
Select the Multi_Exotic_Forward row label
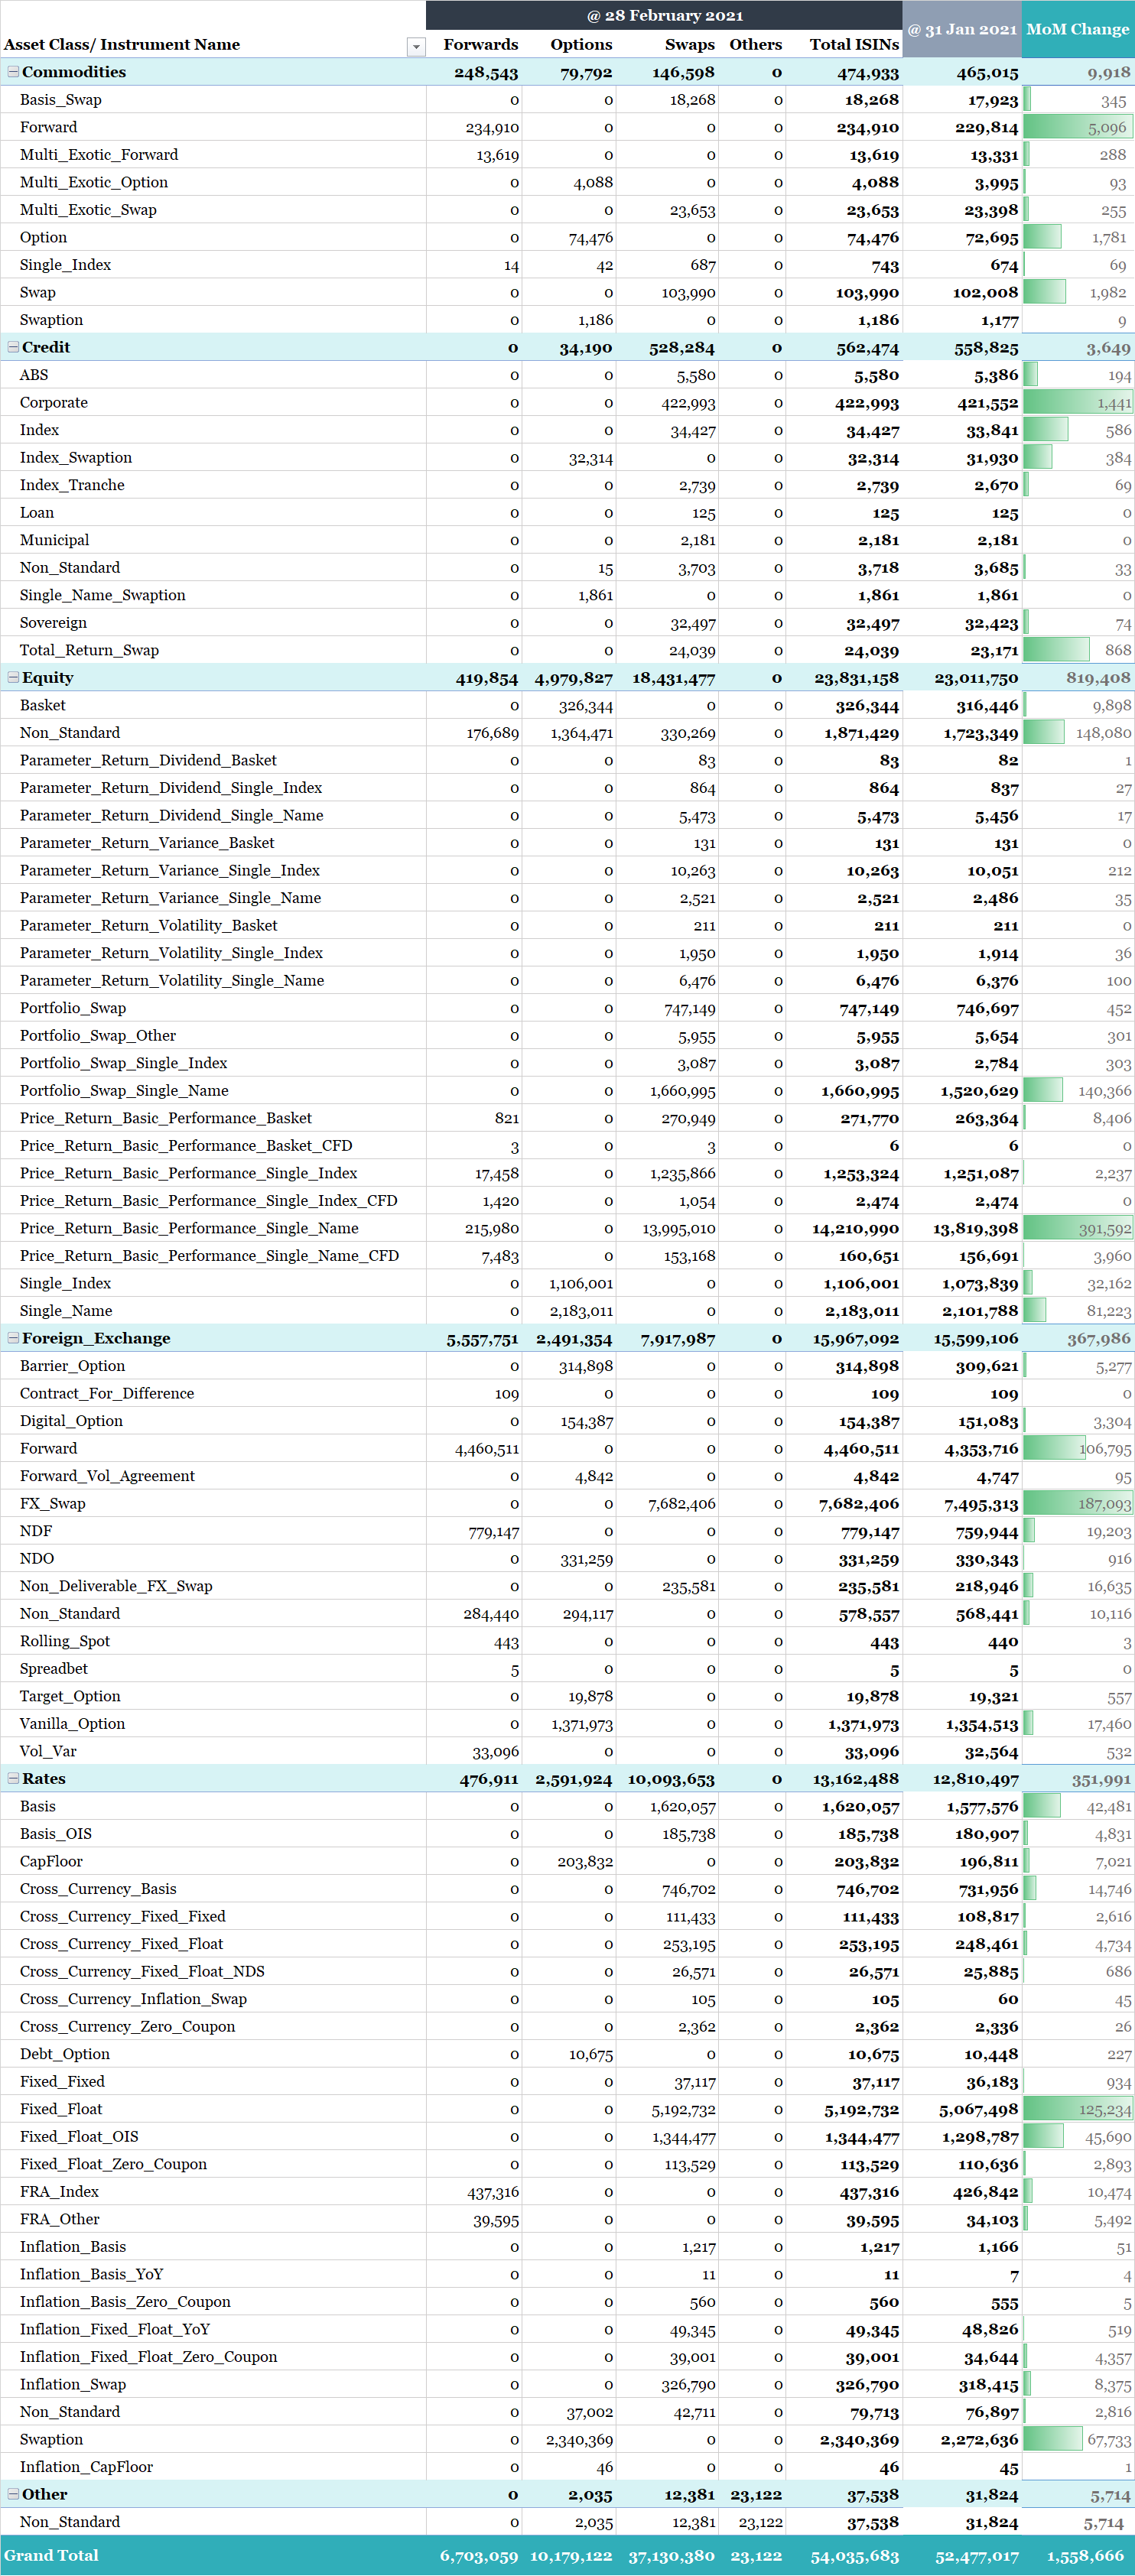99,155
